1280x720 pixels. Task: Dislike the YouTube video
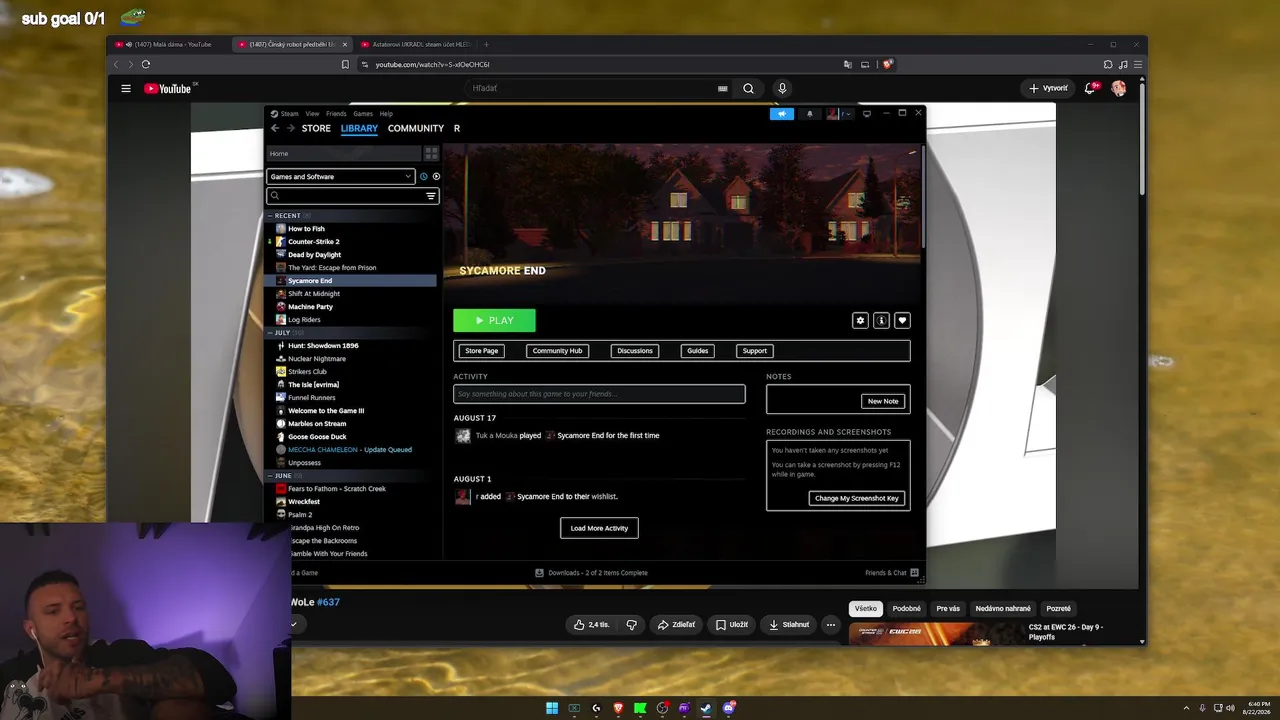click(631, 625)
